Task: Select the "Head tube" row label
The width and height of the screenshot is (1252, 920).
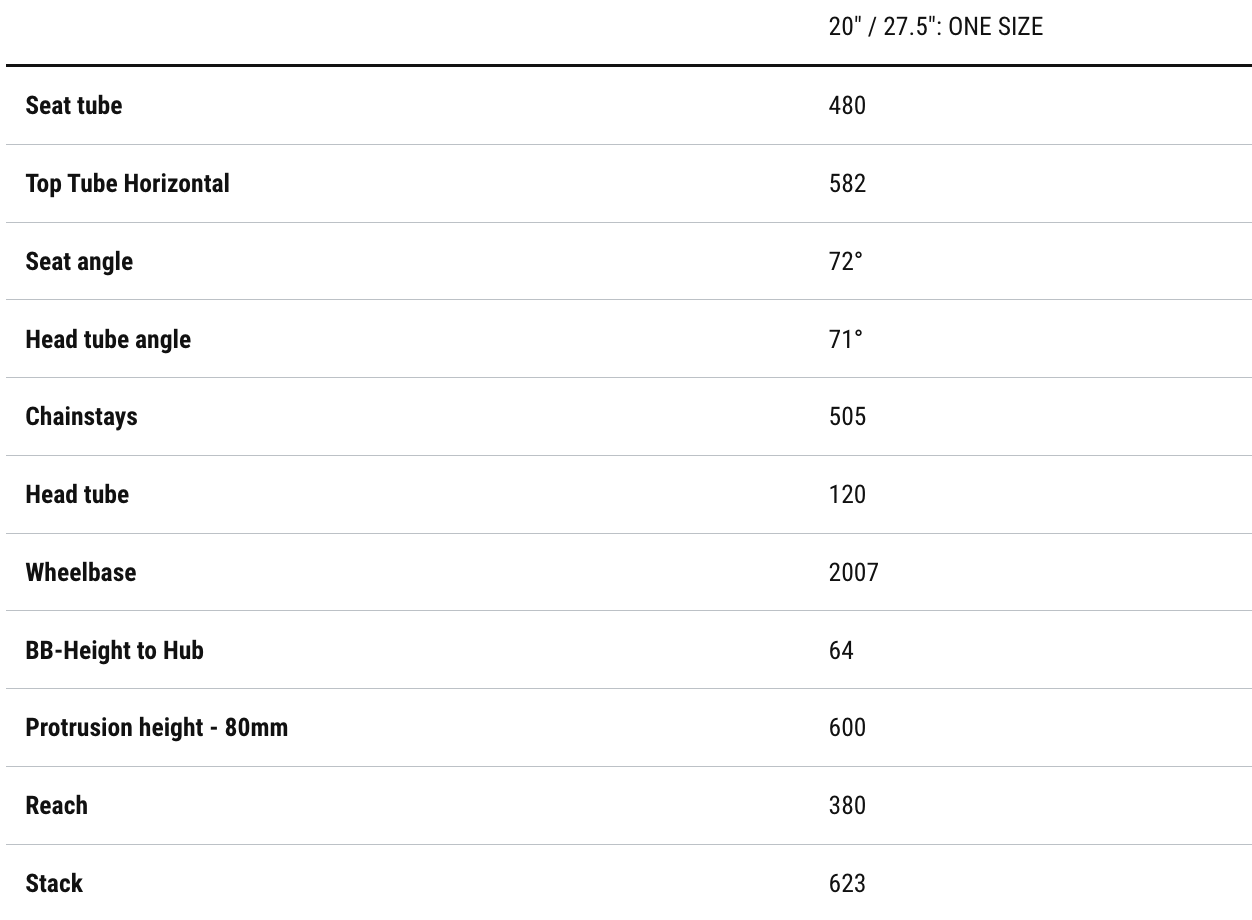Action: click(x=77, y=494)
